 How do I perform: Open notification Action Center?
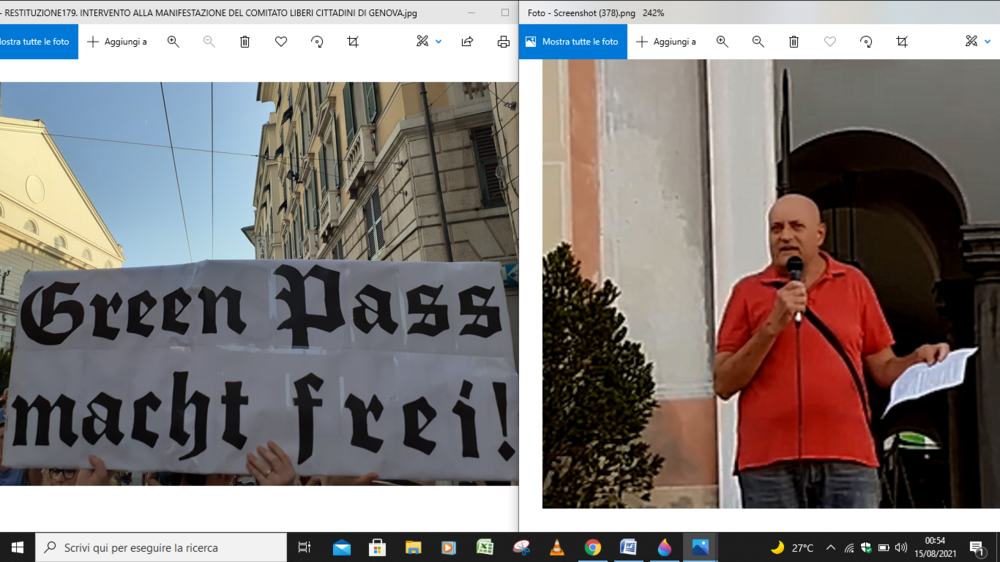(x=976, y=547)
